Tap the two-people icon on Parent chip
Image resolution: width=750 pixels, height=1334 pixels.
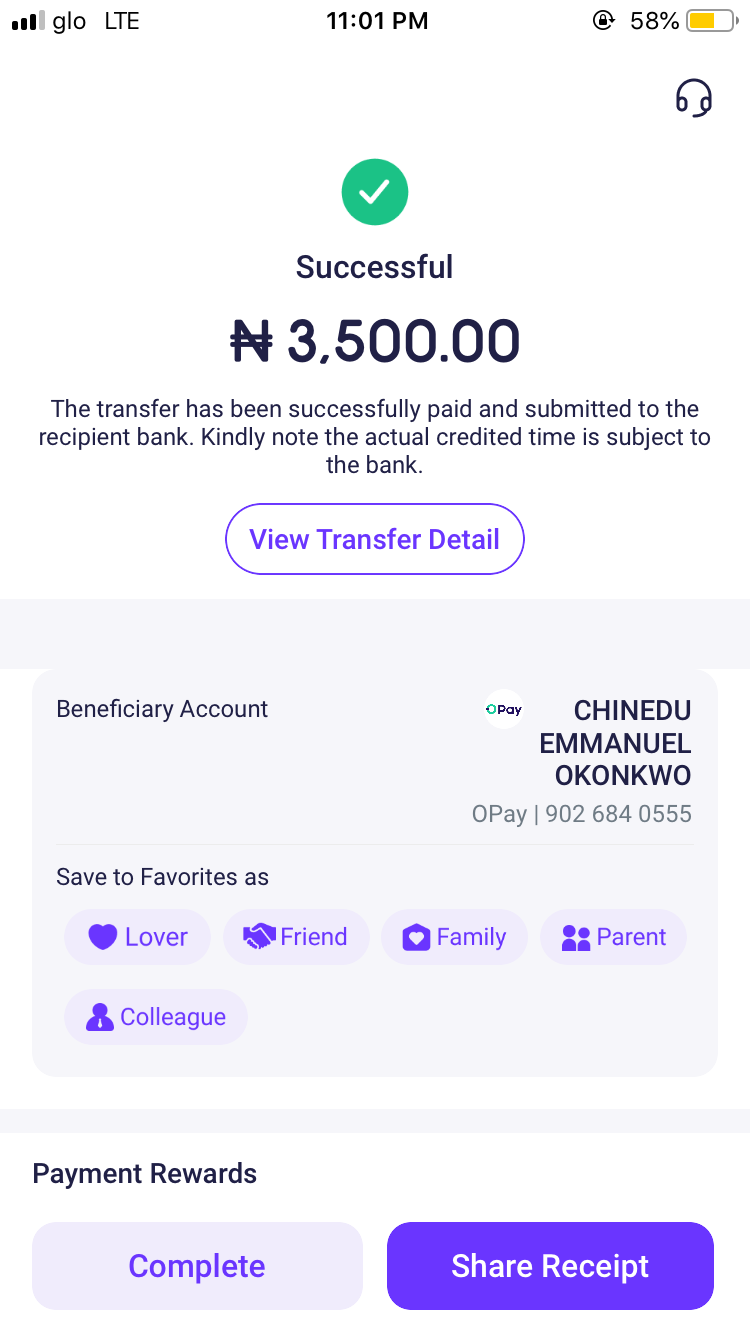tap(576, 937)
